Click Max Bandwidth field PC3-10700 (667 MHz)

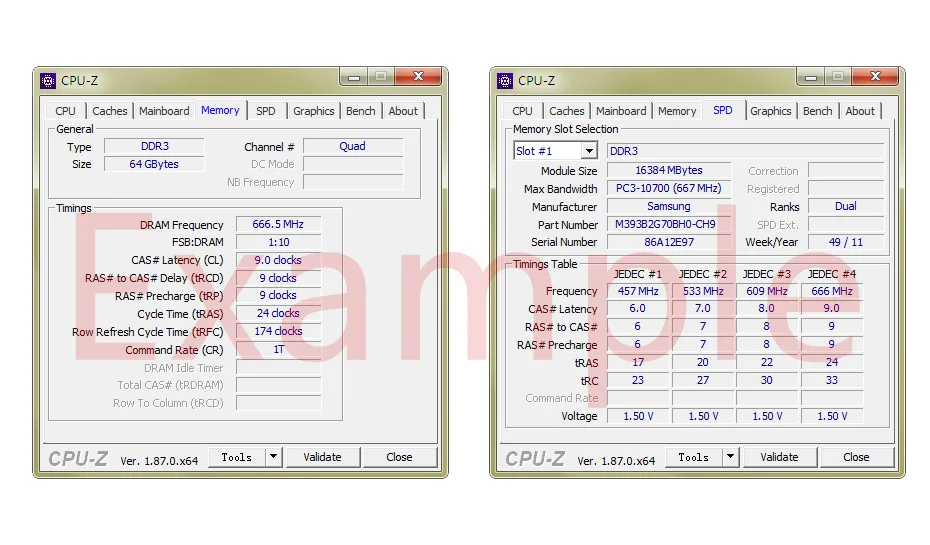(x=669, y=188)
